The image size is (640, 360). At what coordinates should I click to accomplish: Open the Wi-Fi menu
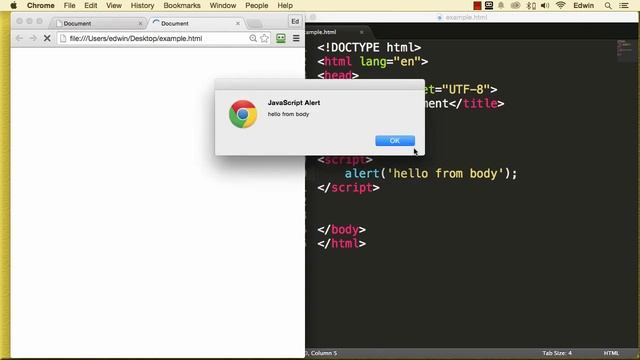tap(560, 5)
